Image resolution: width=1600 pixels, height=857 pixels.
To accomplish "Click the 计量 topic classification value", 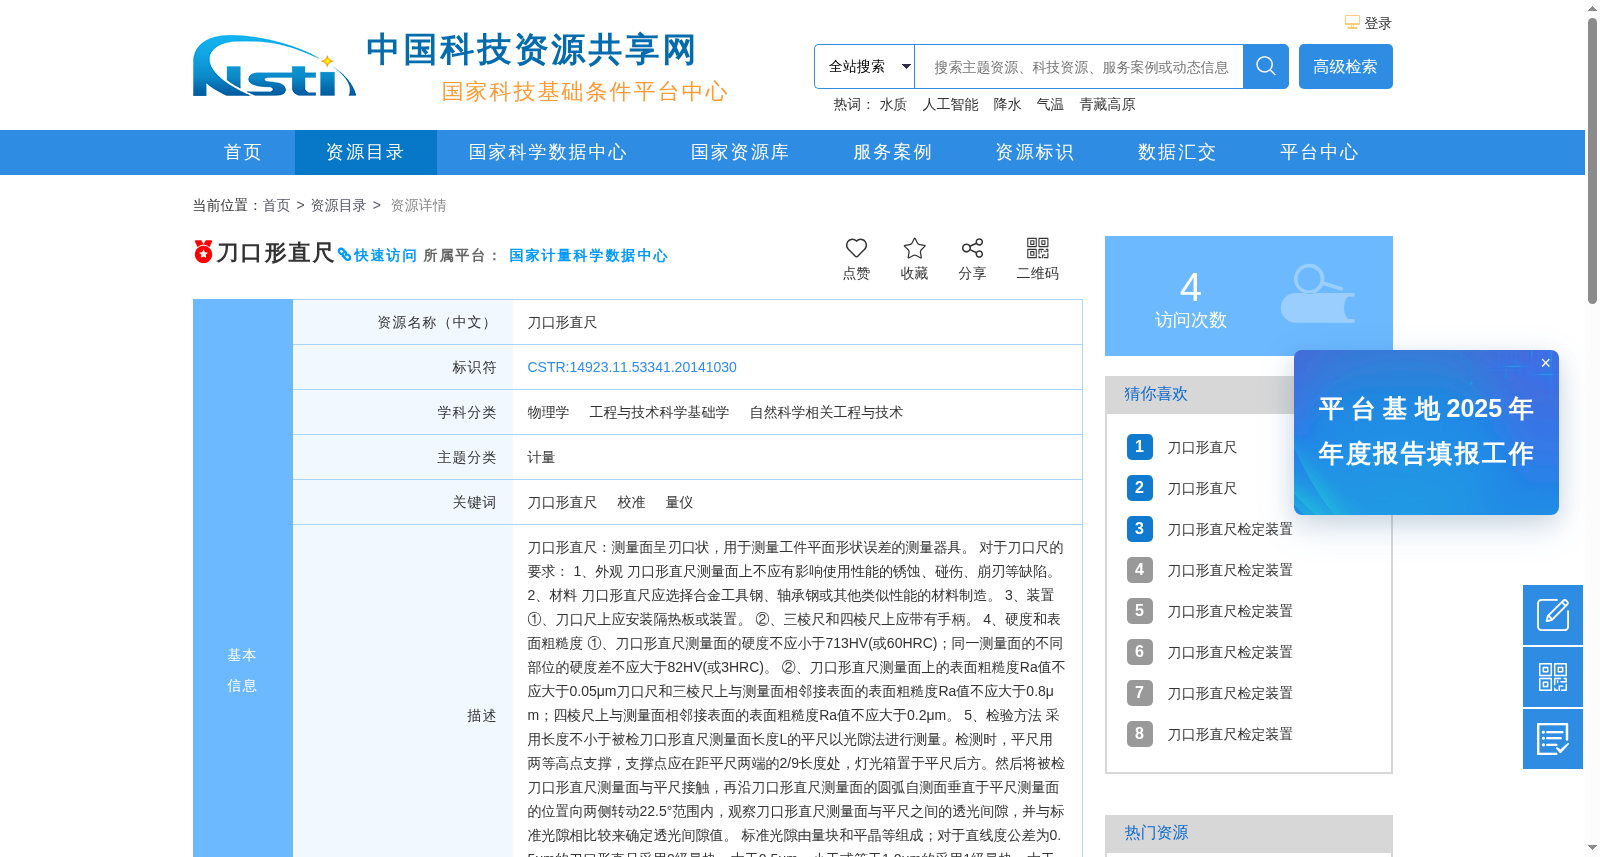I will pyautogui.click(x=541, y=457).
